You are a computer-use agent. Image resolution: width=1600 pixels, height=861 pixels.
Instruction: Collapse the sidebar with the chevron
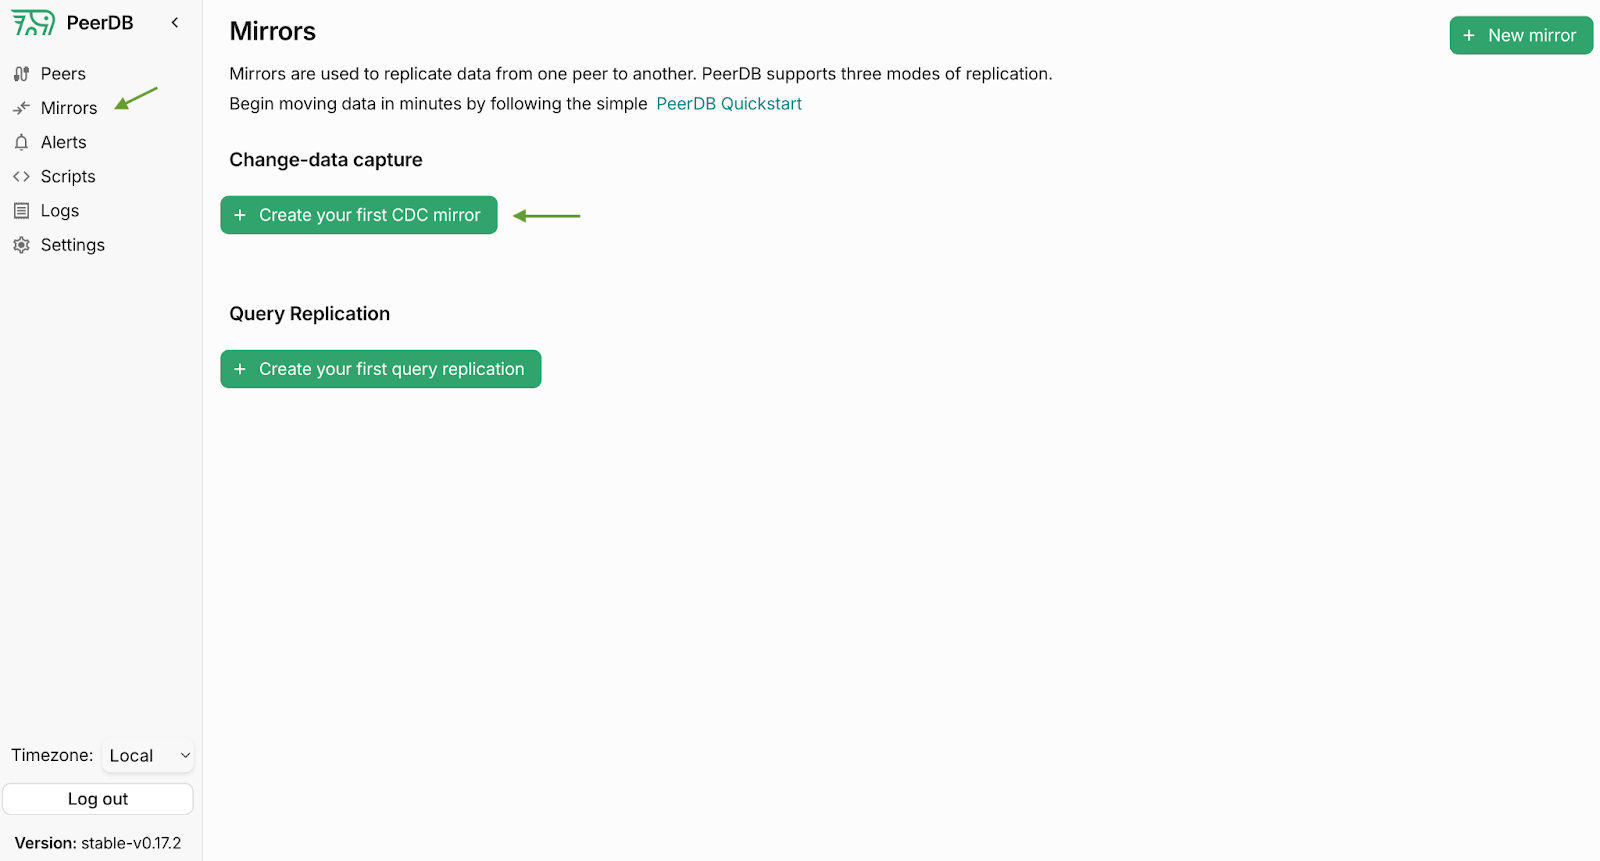(175, 22)
